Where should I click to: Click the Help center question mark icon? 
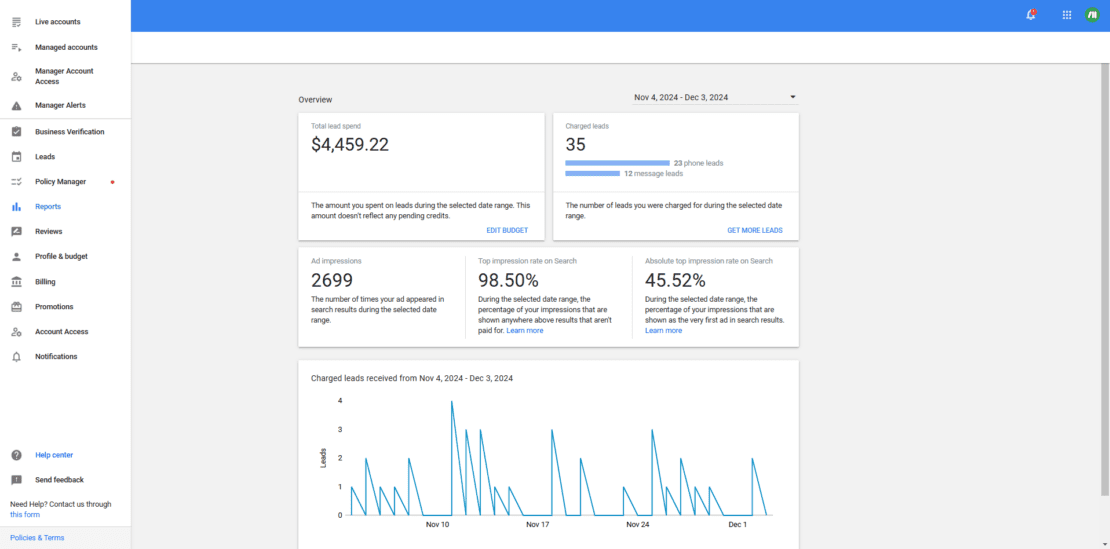tap(16, 455)
